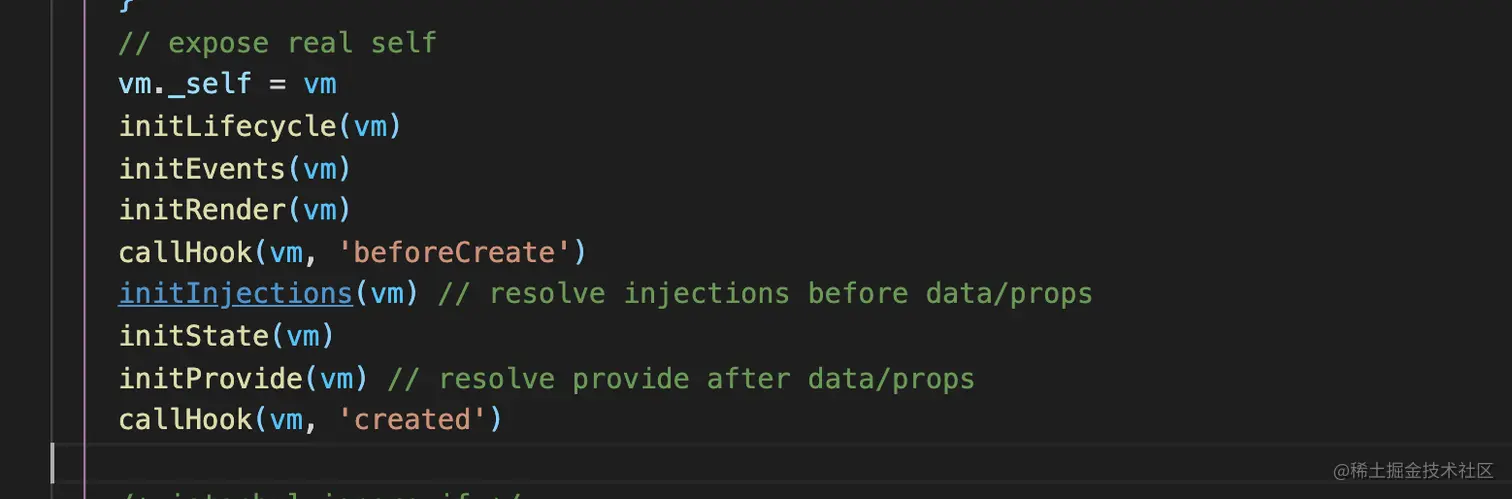Click the initProvide function name
1512x499 pixels.
coord(210,378)
